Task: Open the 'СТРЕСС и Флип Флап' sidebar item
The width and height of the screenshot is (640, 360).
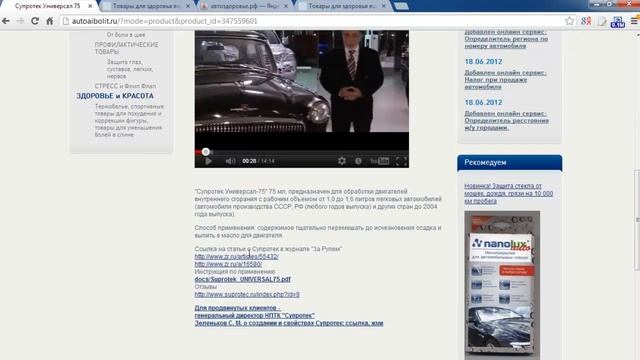Action: pyautogui.click(x=125, y=86)
